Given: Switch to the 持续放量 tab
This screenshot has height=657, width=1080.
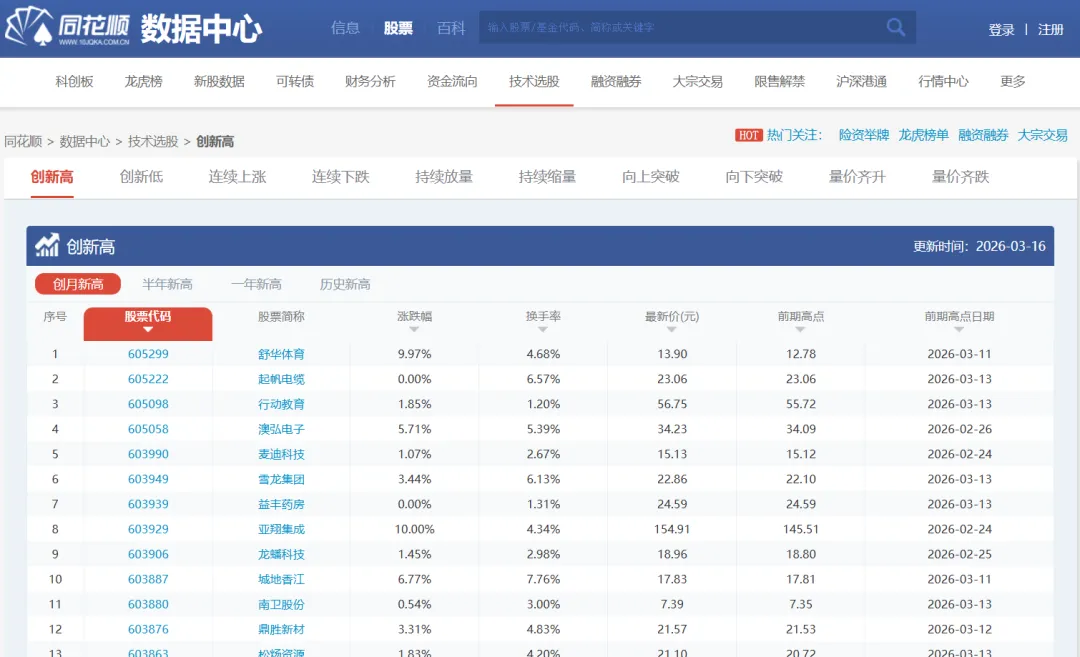Looking at the screenshot, I should tap(444, 177).
